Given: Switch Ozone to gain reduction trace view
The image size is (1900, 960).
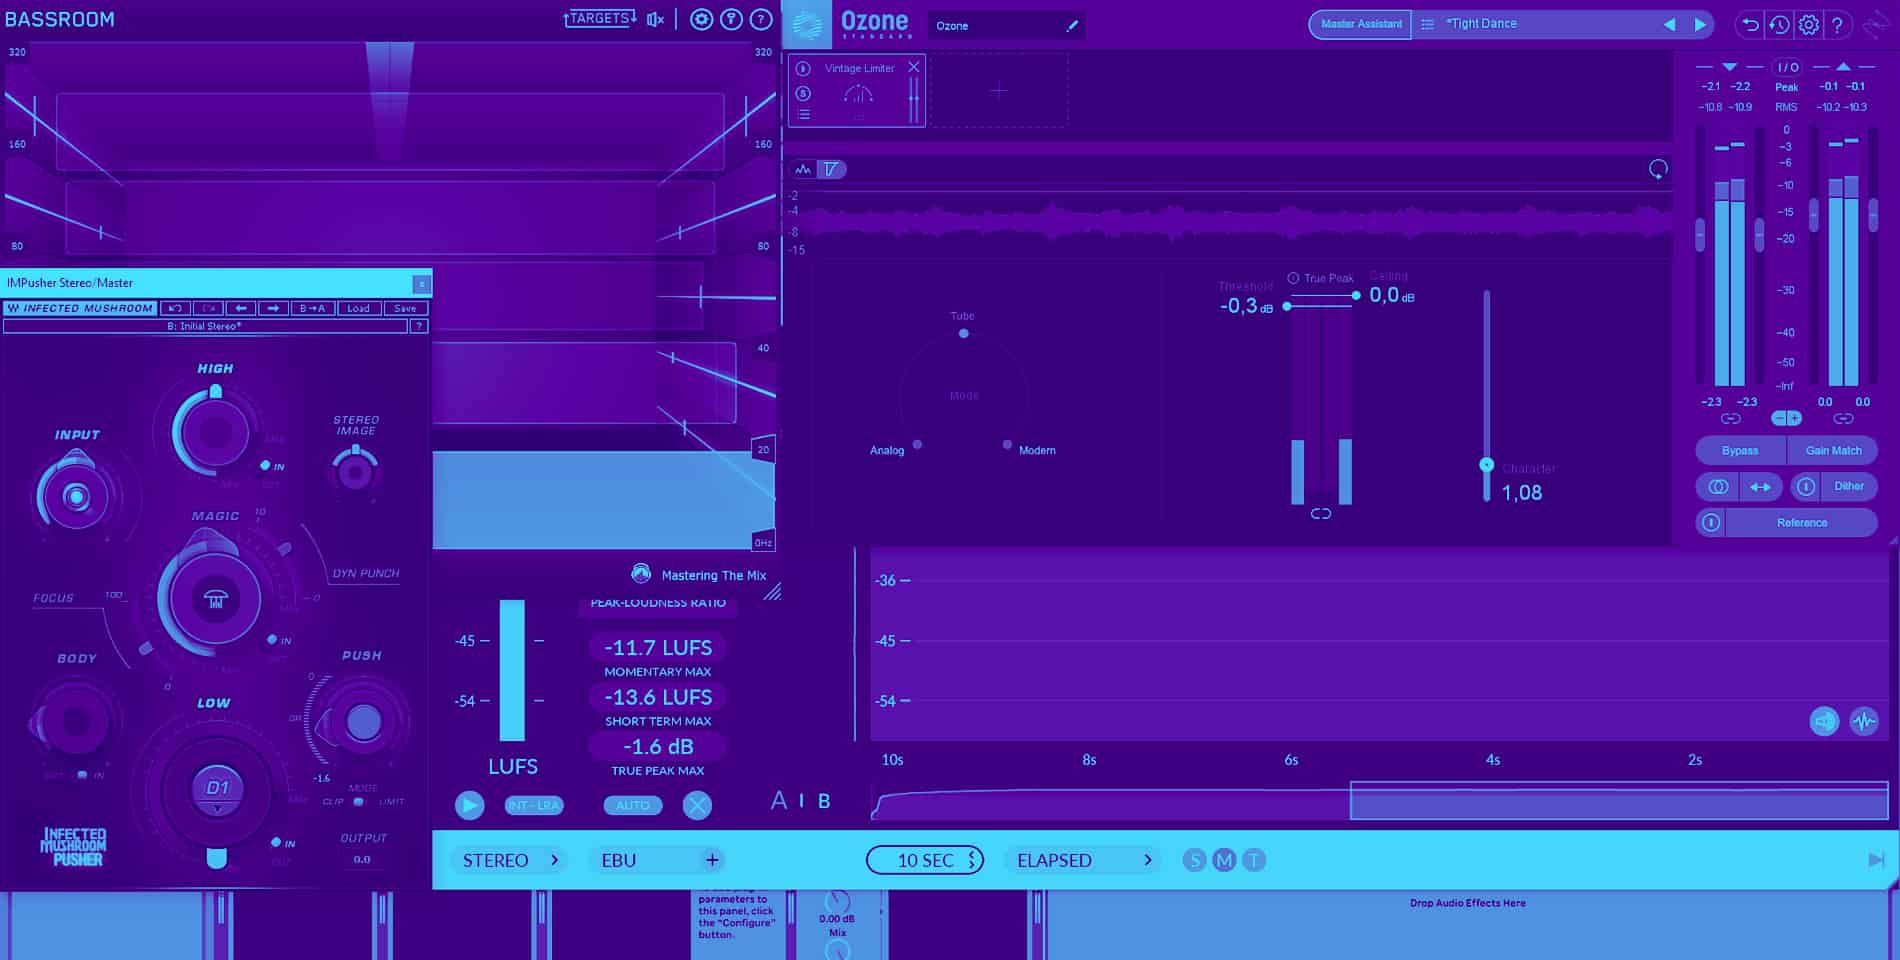Looking at the screenshot, I should [x=831, y=170].
